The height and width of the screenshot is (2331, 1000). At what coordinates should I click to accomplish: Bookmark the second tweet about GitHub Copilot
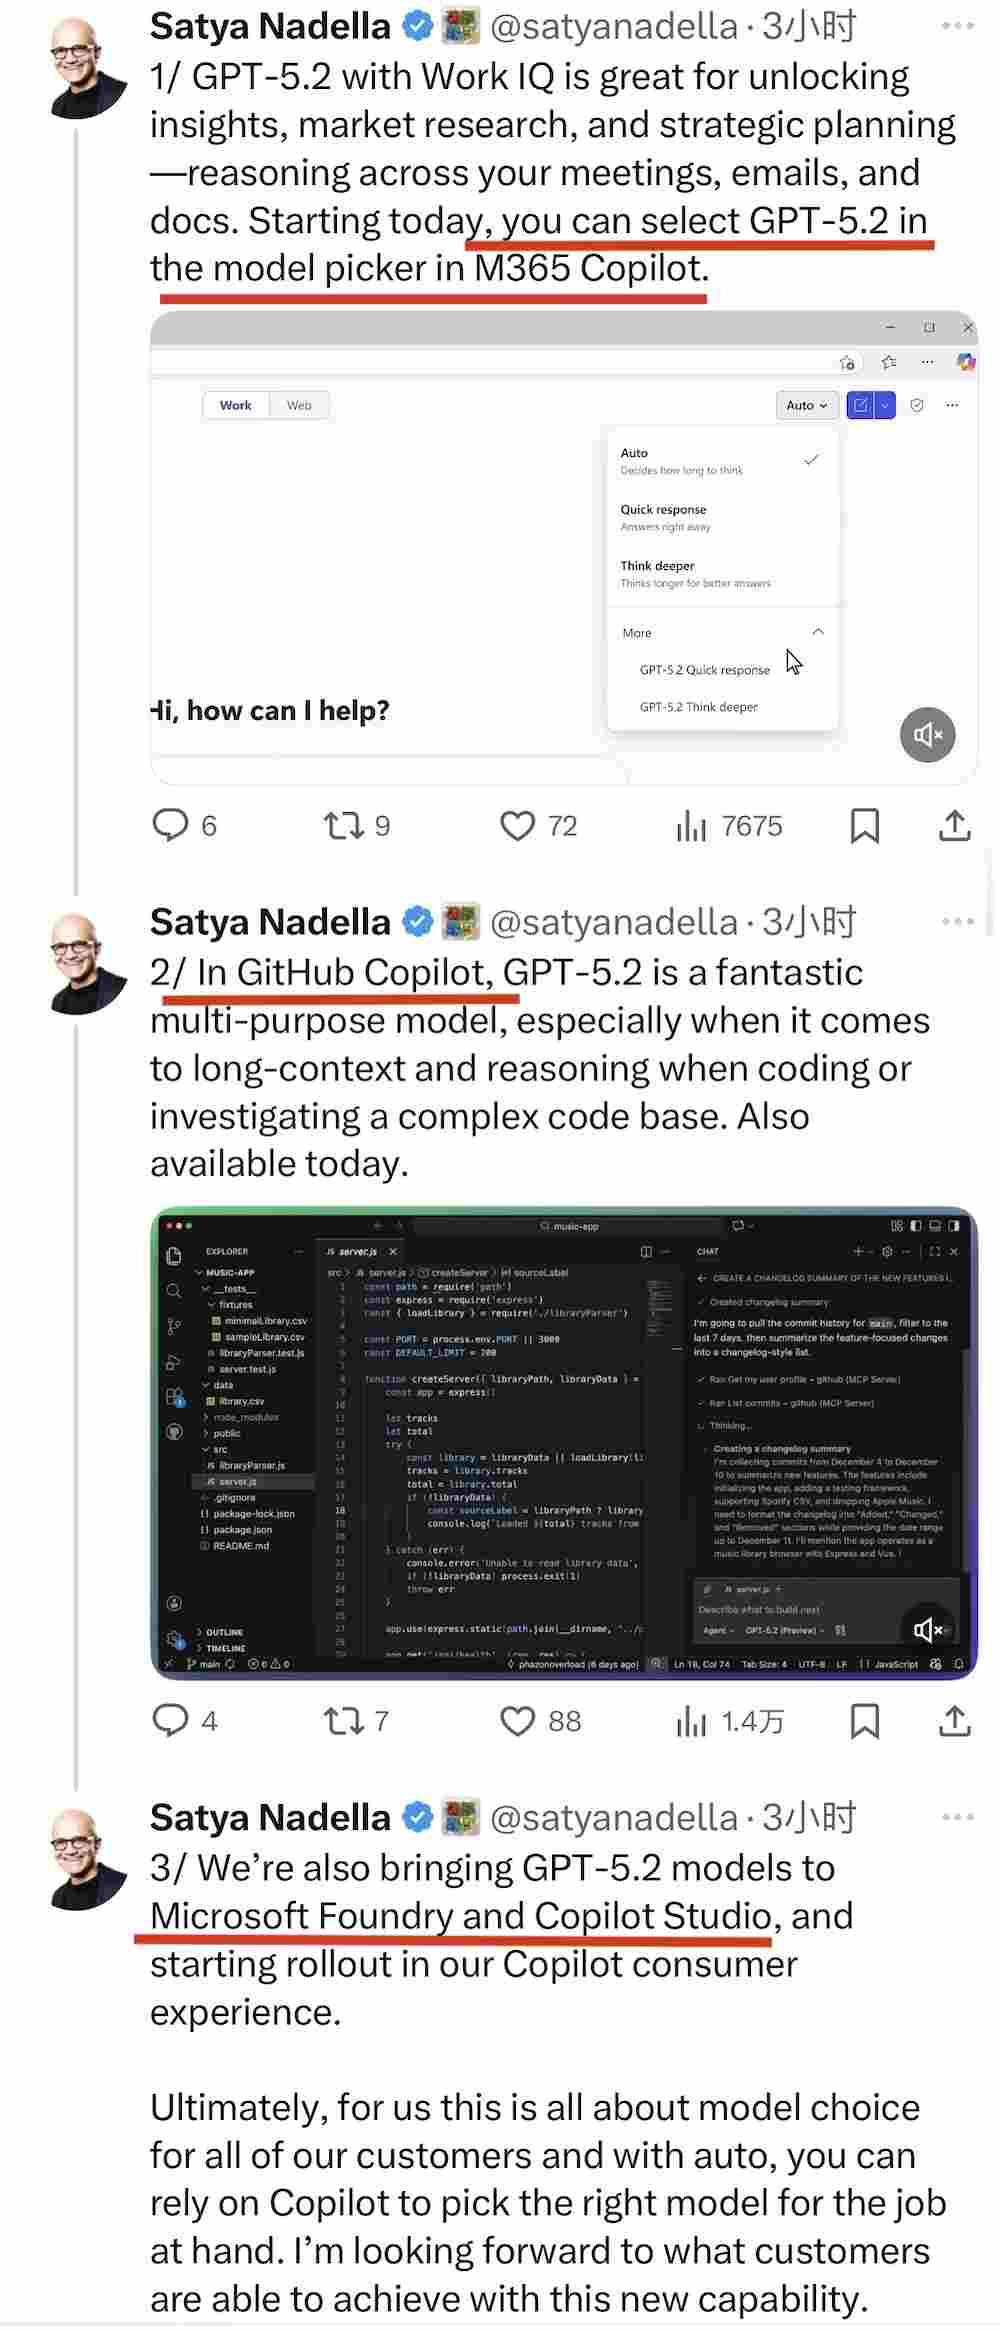[864, 1721]
